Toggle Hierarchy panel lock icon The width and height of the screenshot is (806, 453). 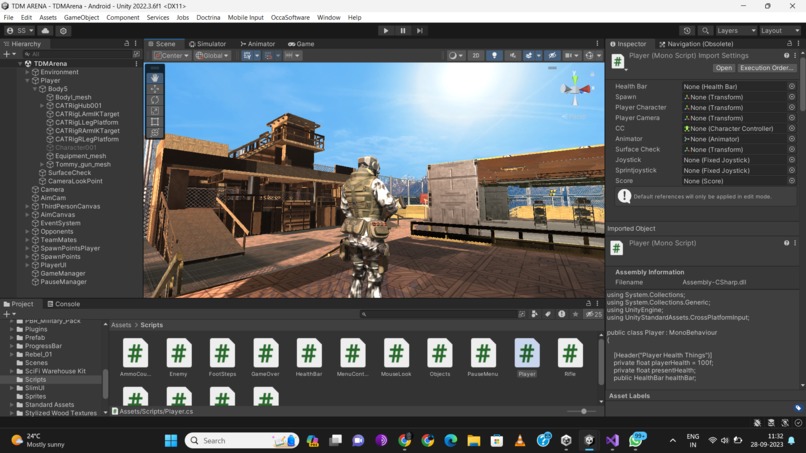tap(126, 44)
